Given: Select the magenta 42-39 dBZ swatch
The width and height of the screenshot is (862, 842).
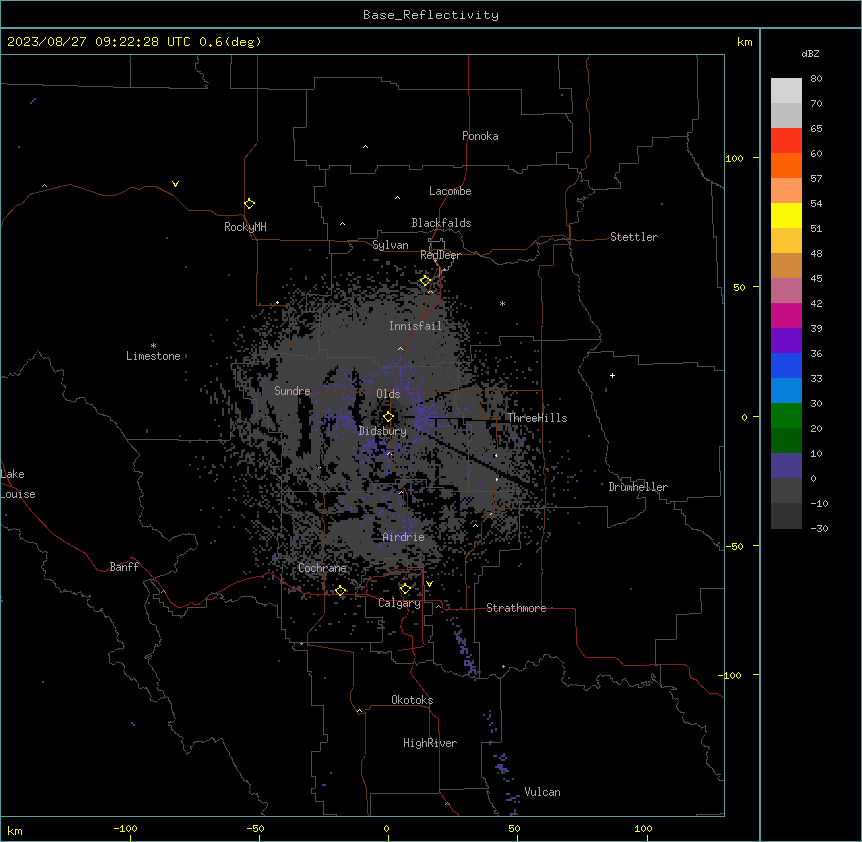Looking at the screenshot, I should click(x=786, y=315).
